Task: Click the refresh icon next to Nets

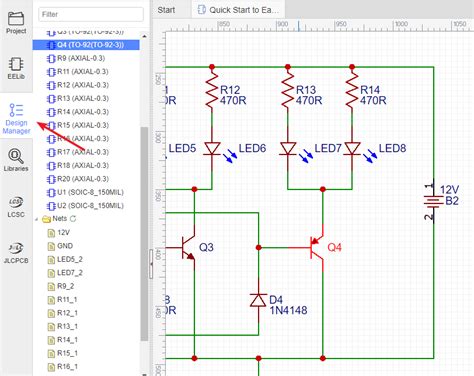Action: click(73, 219)
